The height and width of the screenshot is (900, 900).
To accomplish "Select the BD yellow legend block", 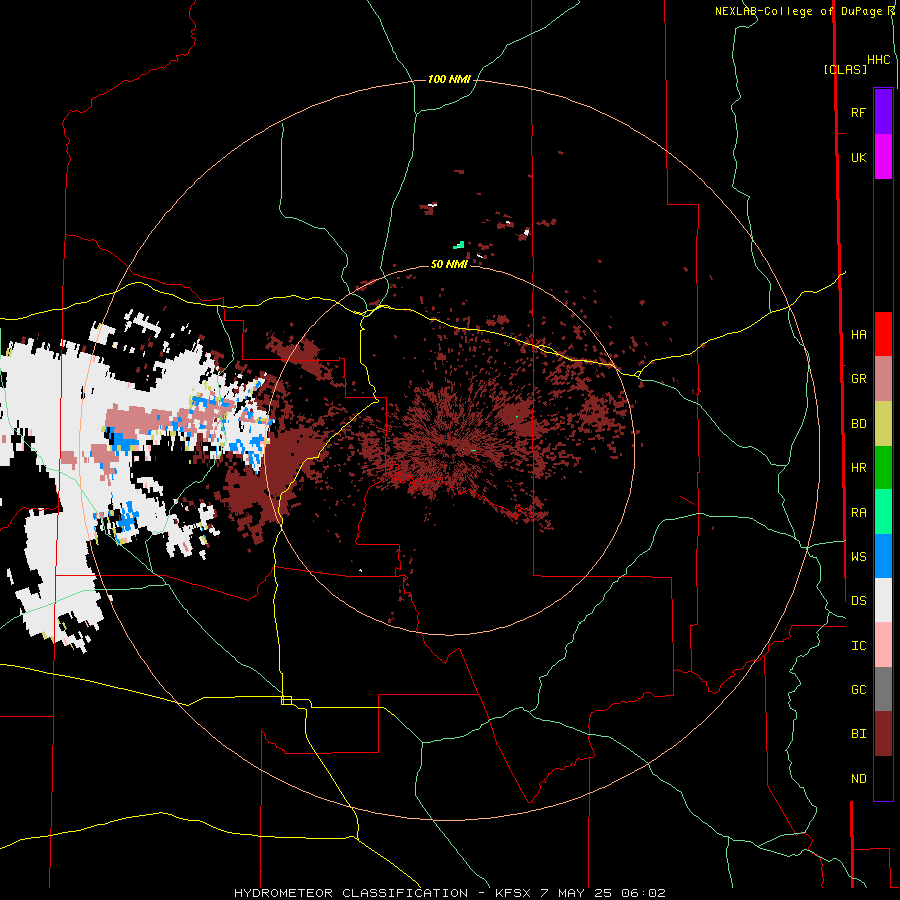I will click(883, 424).
